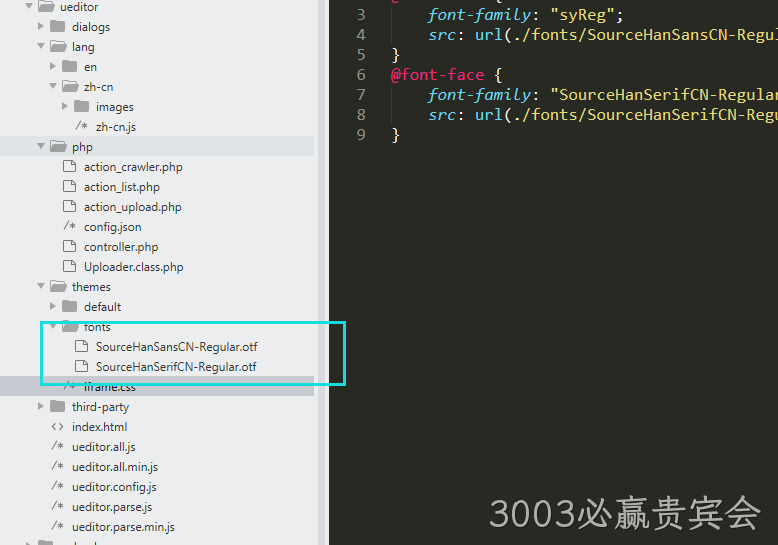
Task: Collapse the themes folder arrow
Action: (x=41, y=286)
